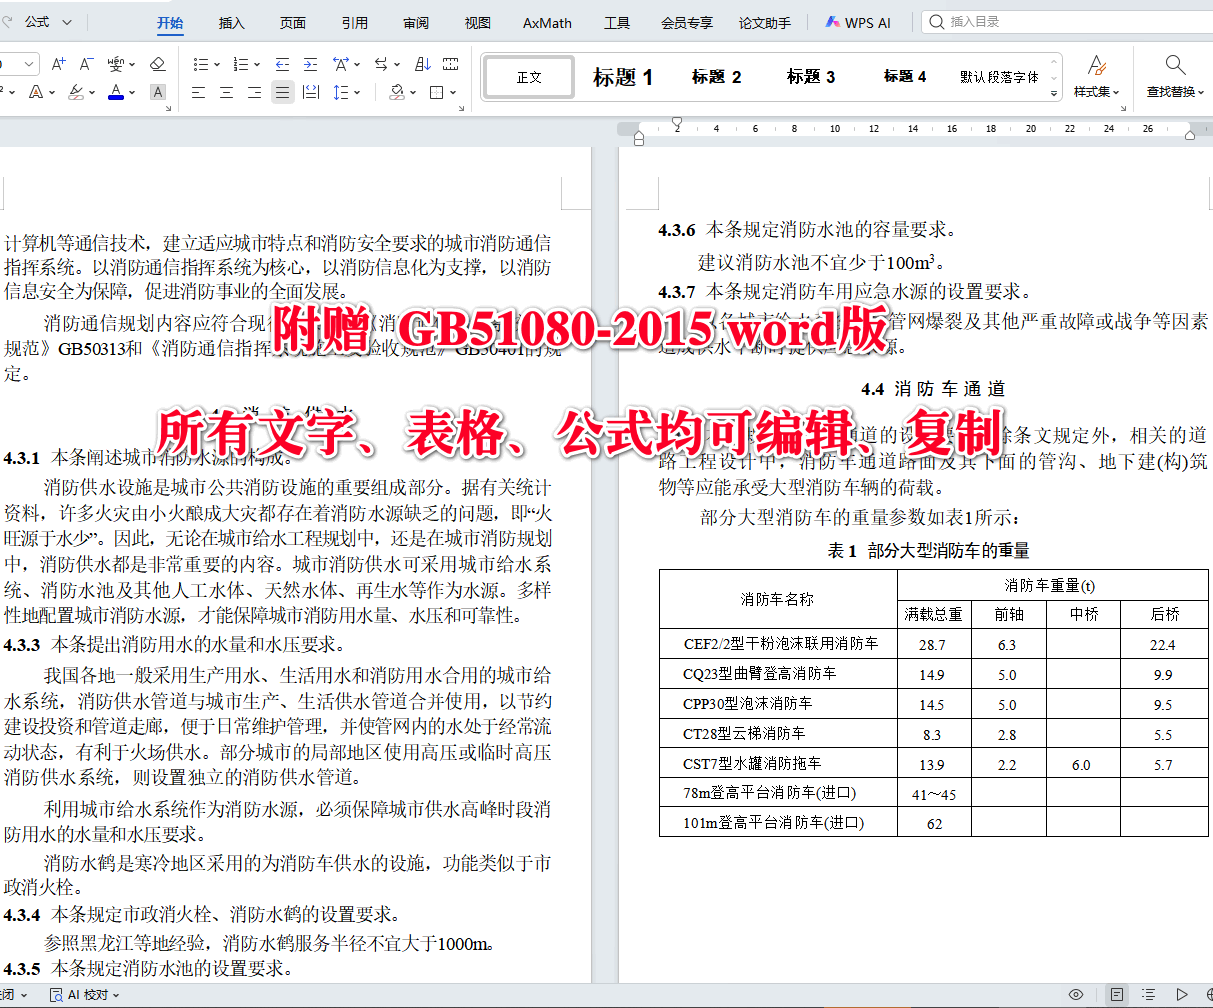The width and height of the screenshot is (1213, 1008).
Task: Expand the highlight color dropdown arrow
Action: coord(93,92)
